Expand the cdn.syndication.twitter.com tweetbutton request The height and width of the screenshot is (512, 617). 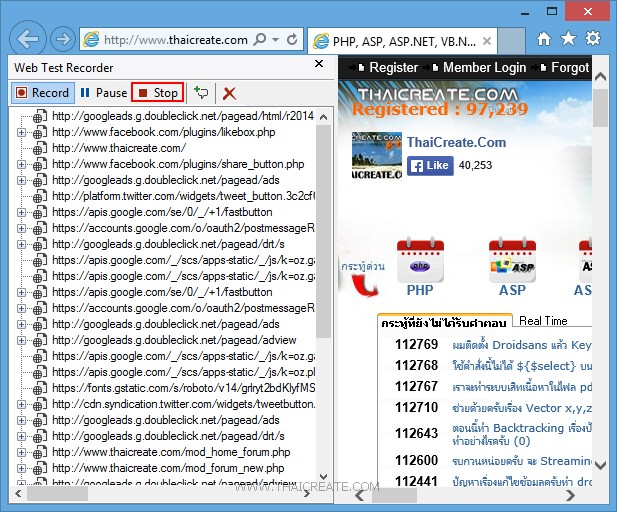pos(21,405)
